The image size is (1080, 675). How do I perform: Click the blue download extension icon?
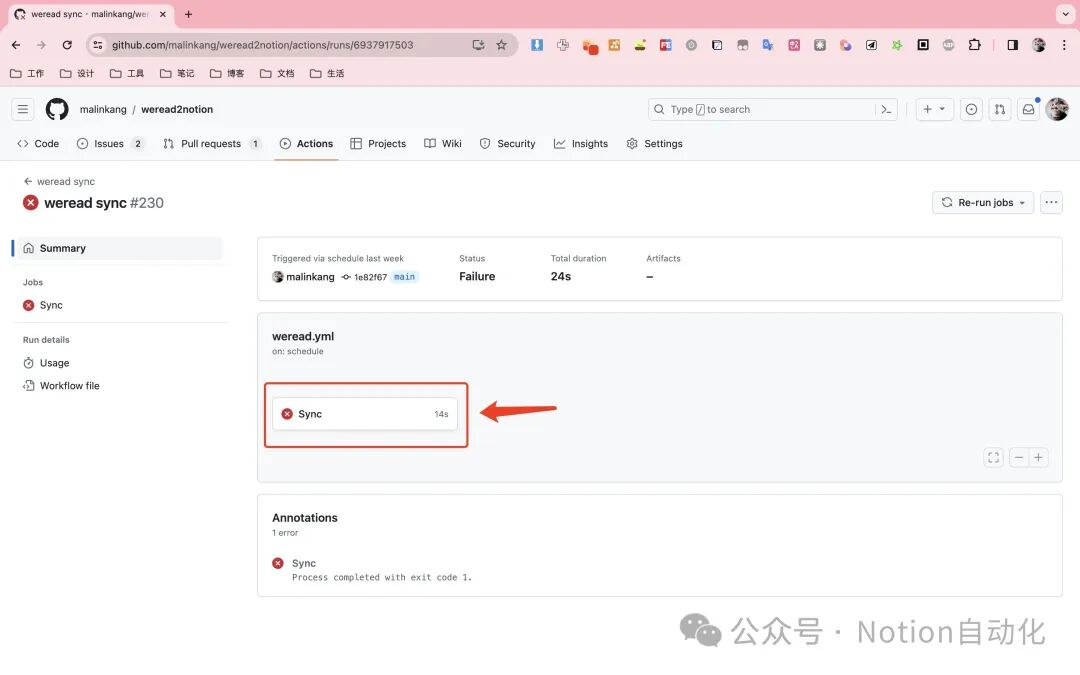537,45
